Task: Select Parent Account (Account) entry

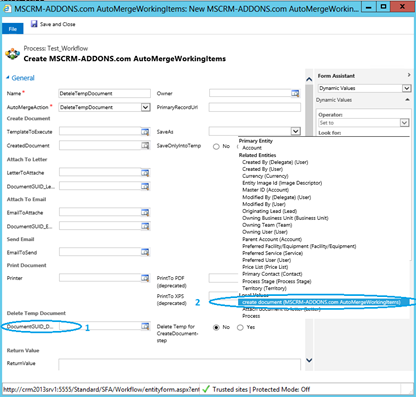Action: click(272, 239)
